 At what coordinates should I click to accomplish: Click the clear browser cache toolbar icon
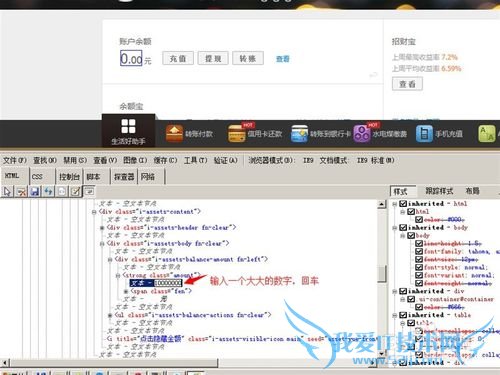(21, 191)
